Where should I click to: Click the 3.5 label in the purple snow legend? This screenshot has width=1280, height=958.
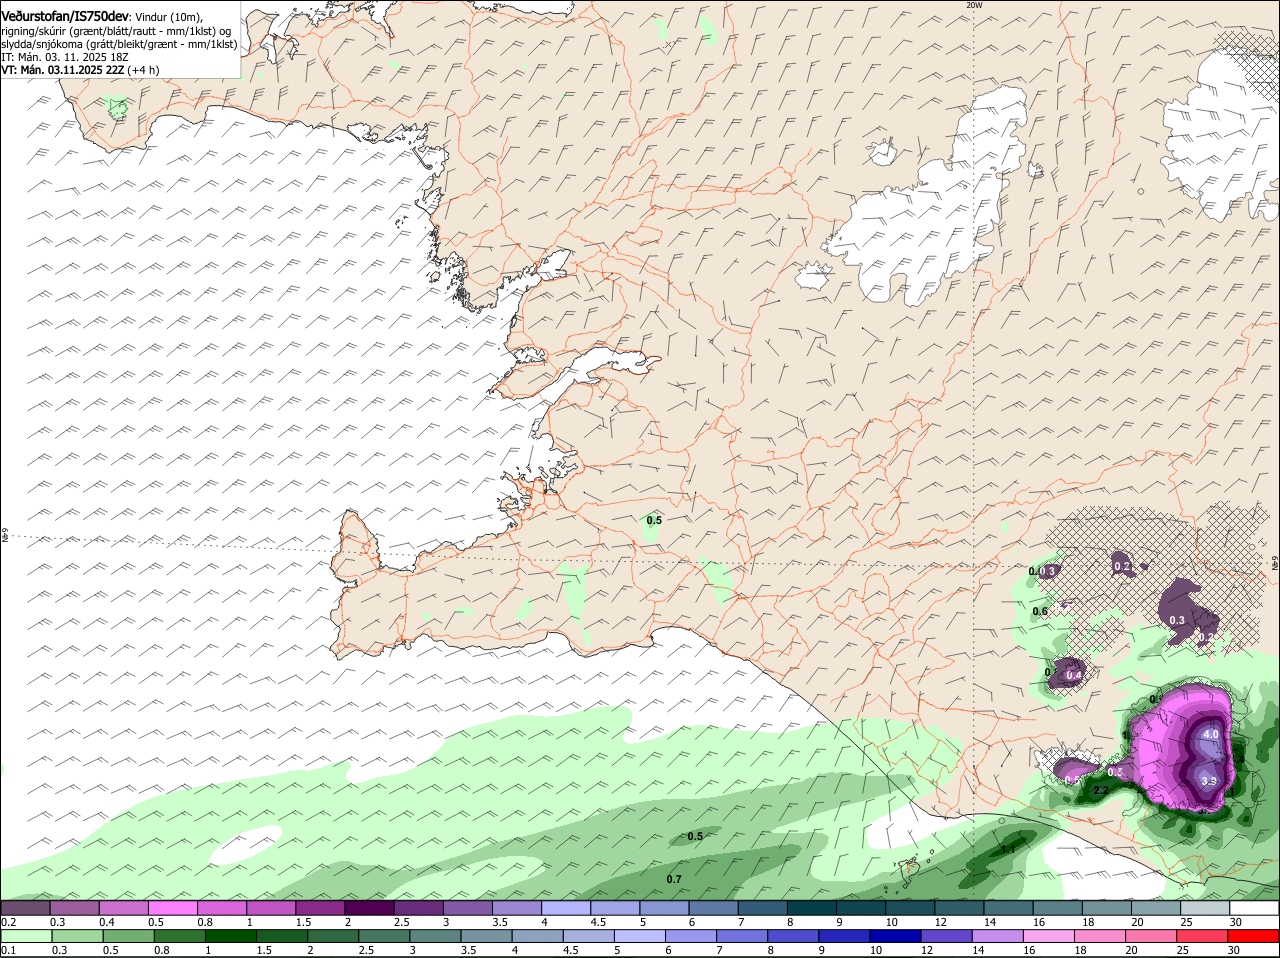(x=499, y=921)
